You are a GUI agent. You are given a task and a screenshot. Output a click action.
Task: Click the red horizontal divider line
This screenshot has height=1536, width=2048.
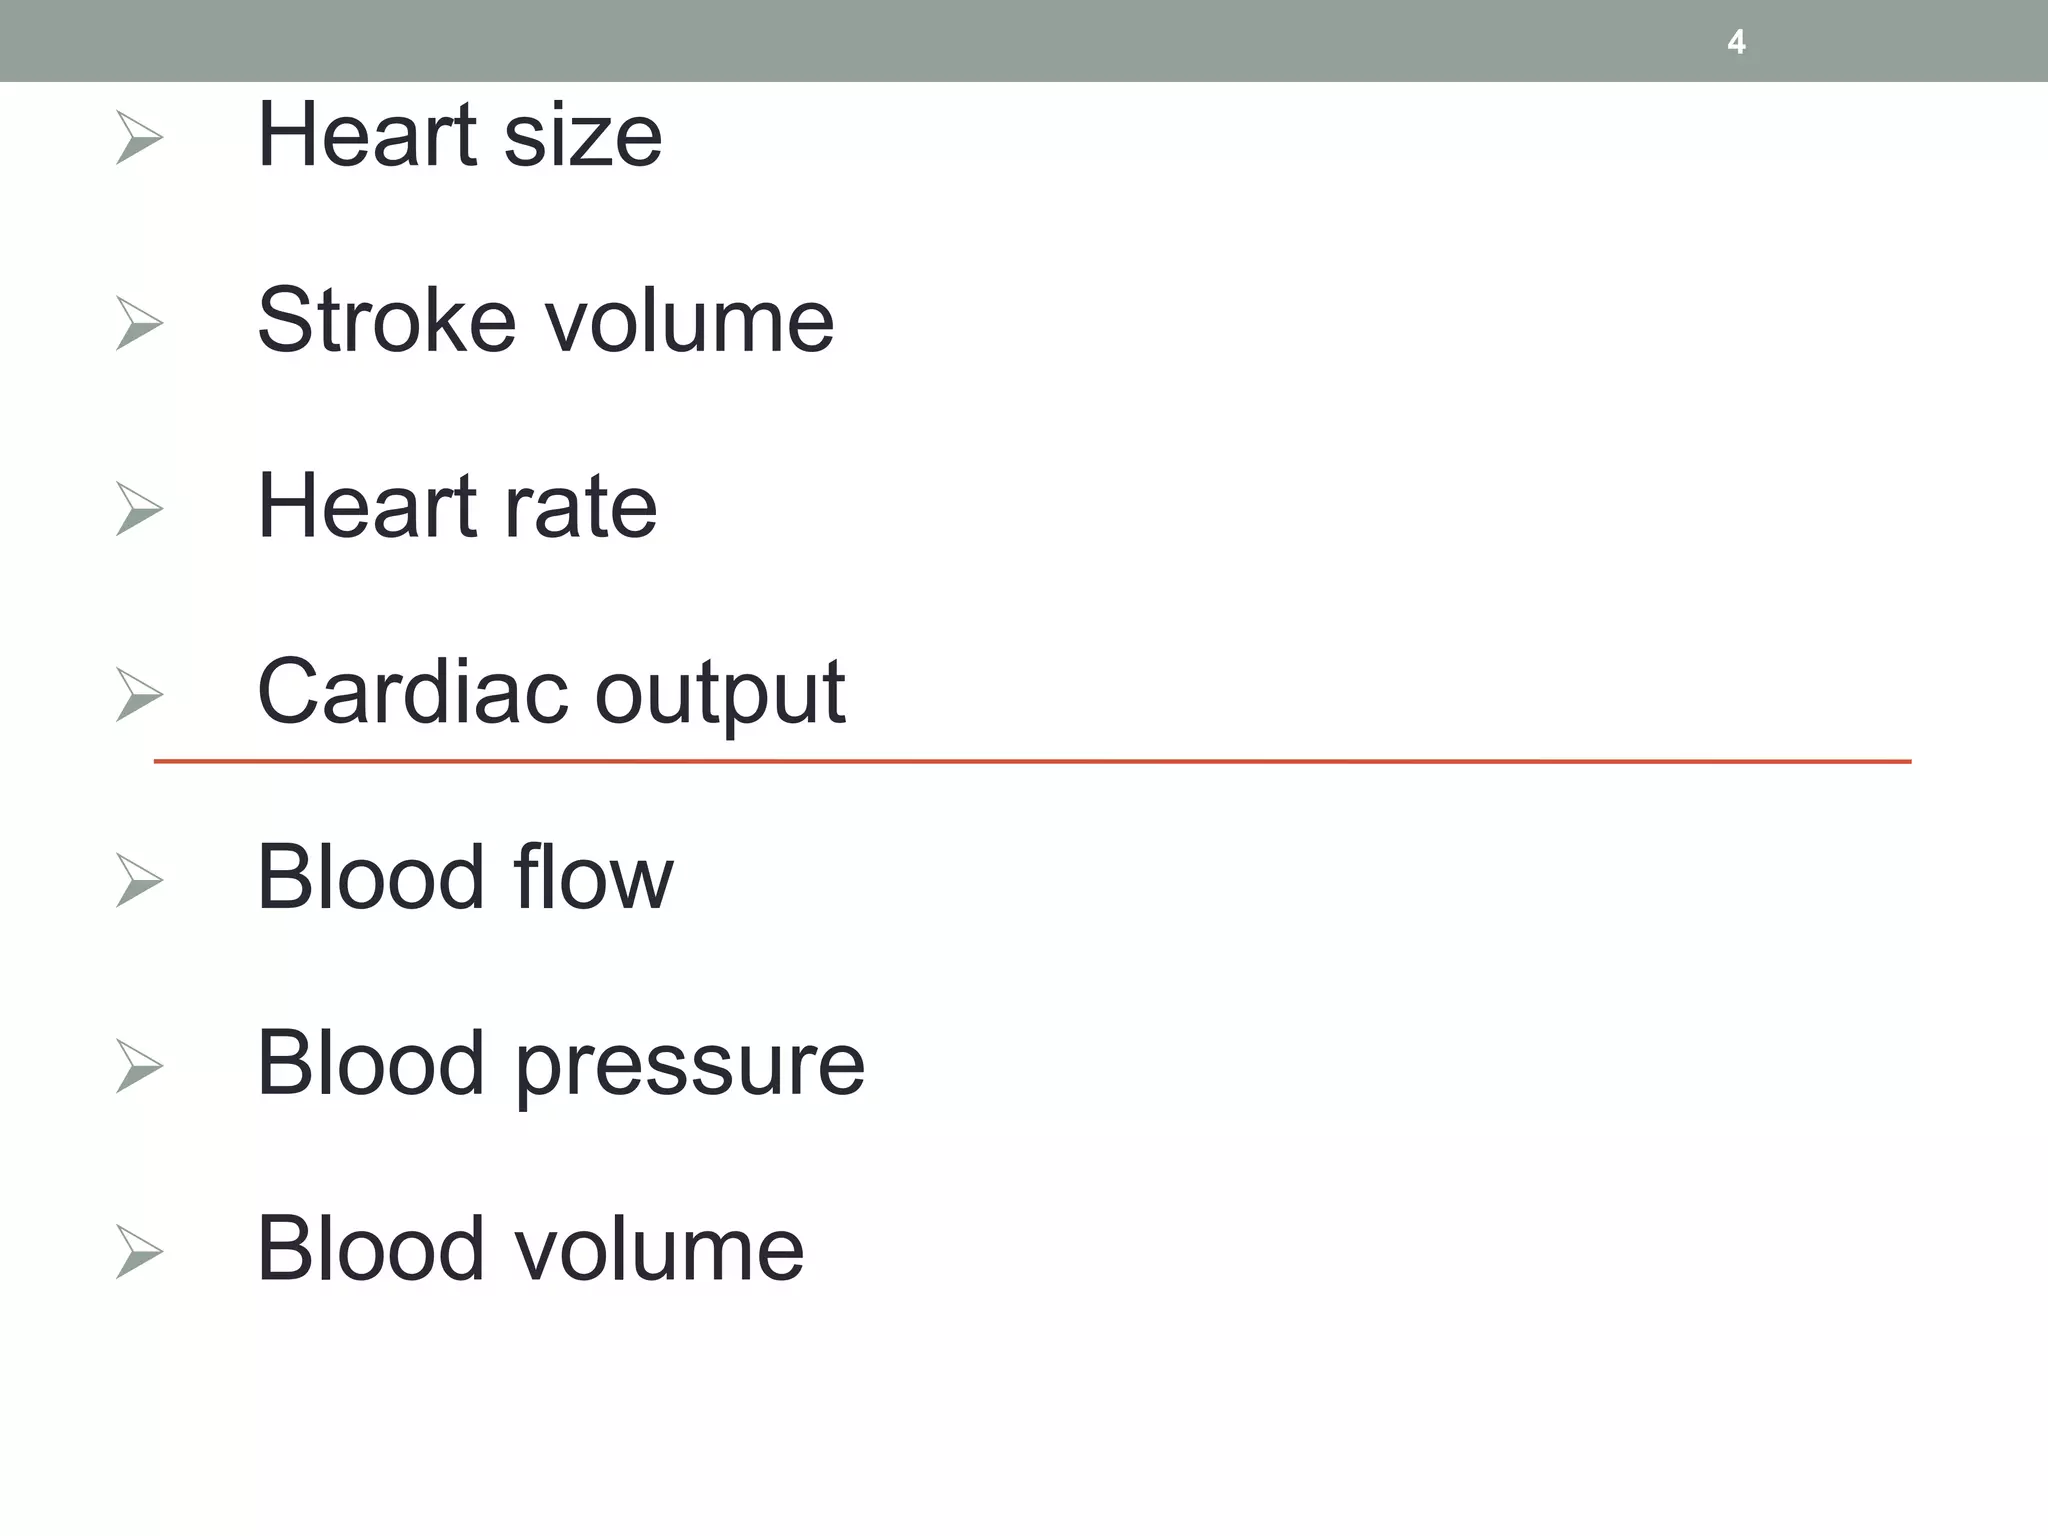pyautogui.click(x=1032, y=762)
